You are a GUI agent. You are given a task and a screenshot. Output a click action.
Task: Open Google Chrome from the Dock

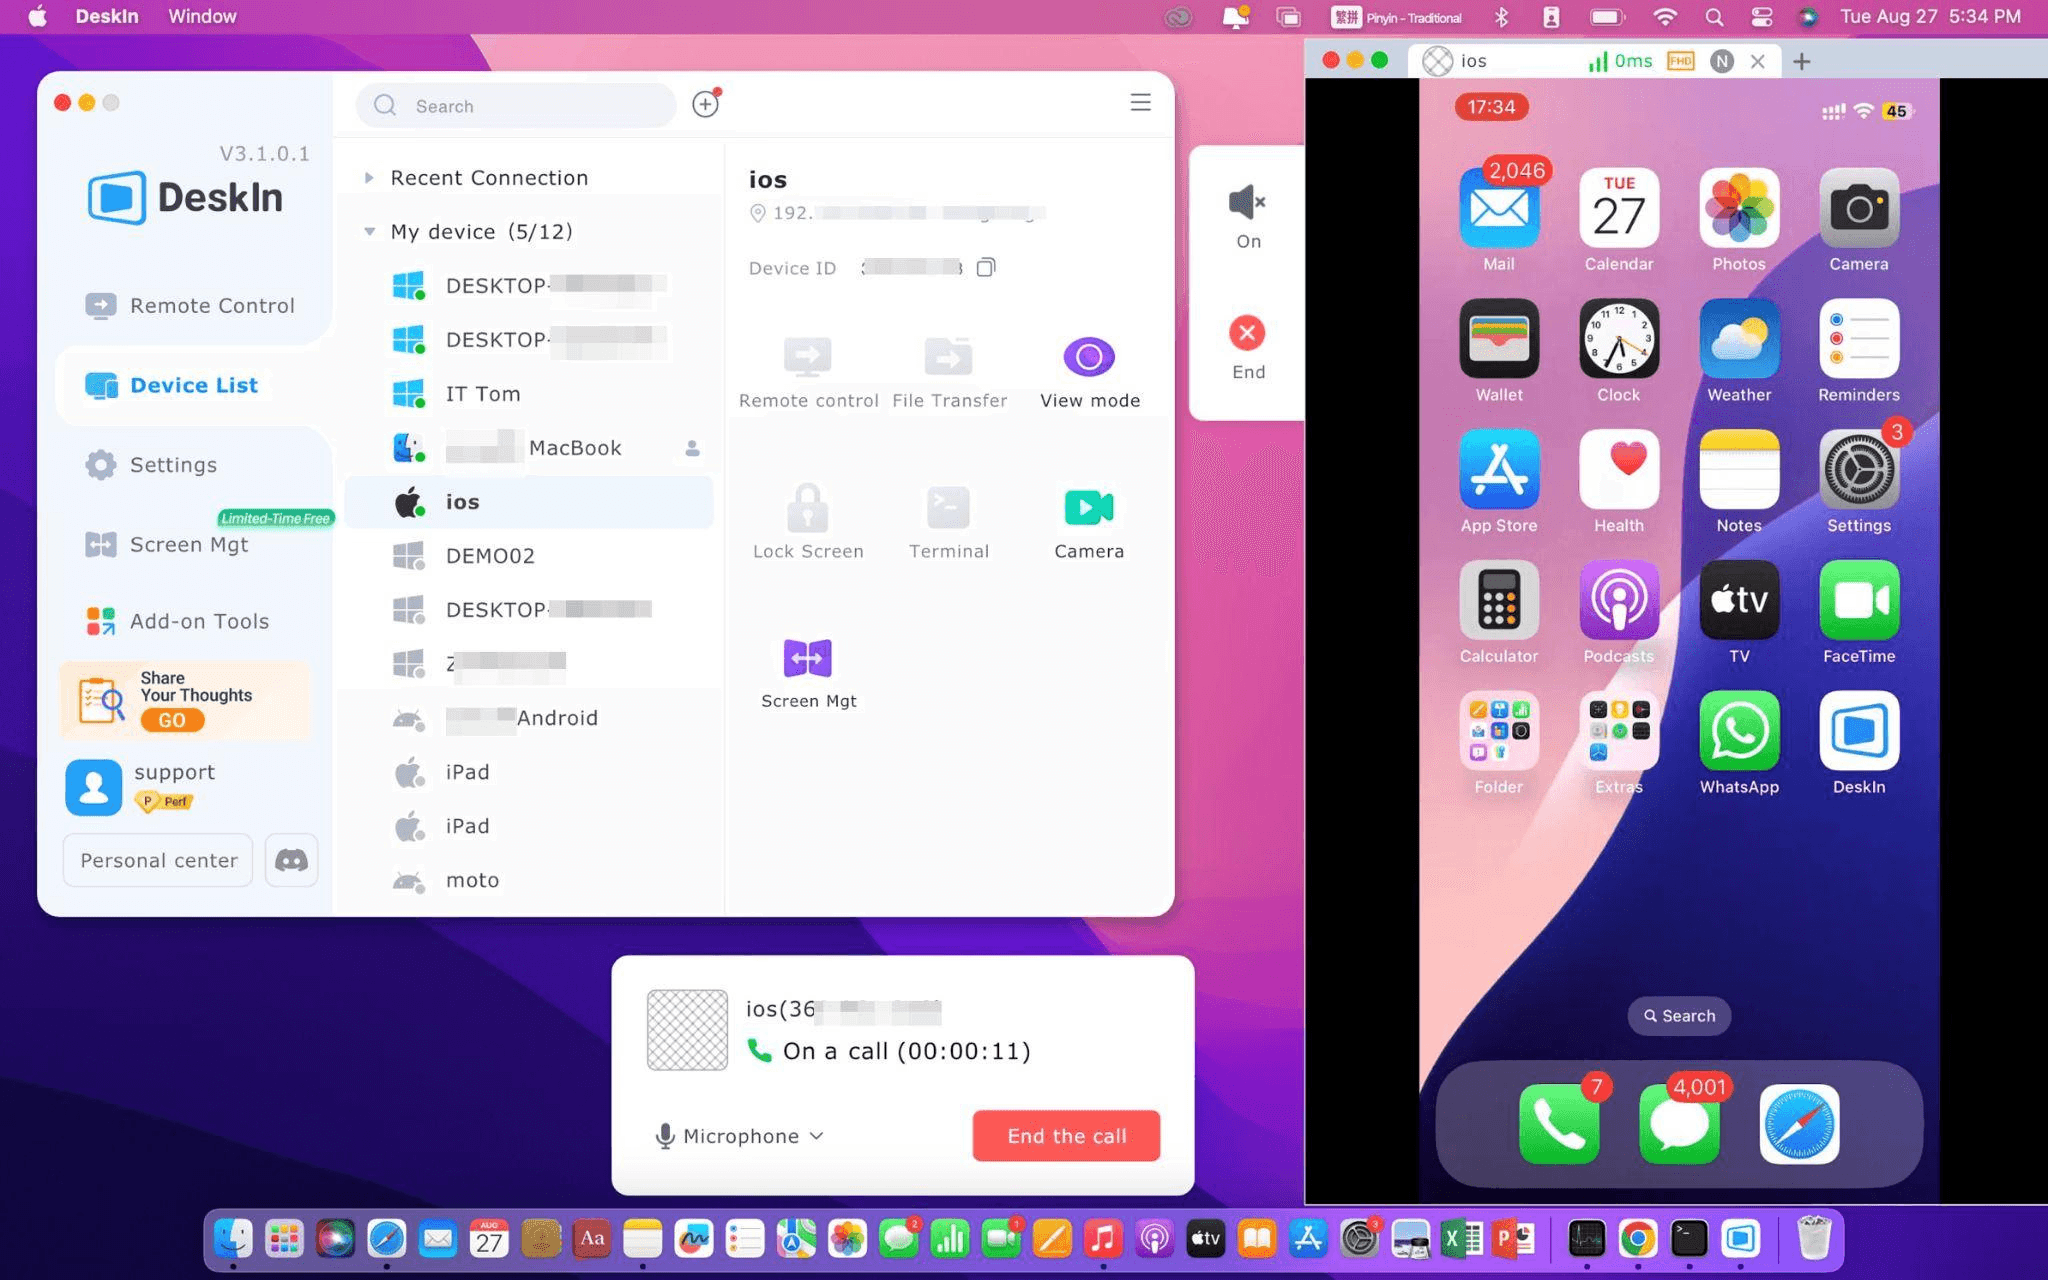coord(1637,1239)
